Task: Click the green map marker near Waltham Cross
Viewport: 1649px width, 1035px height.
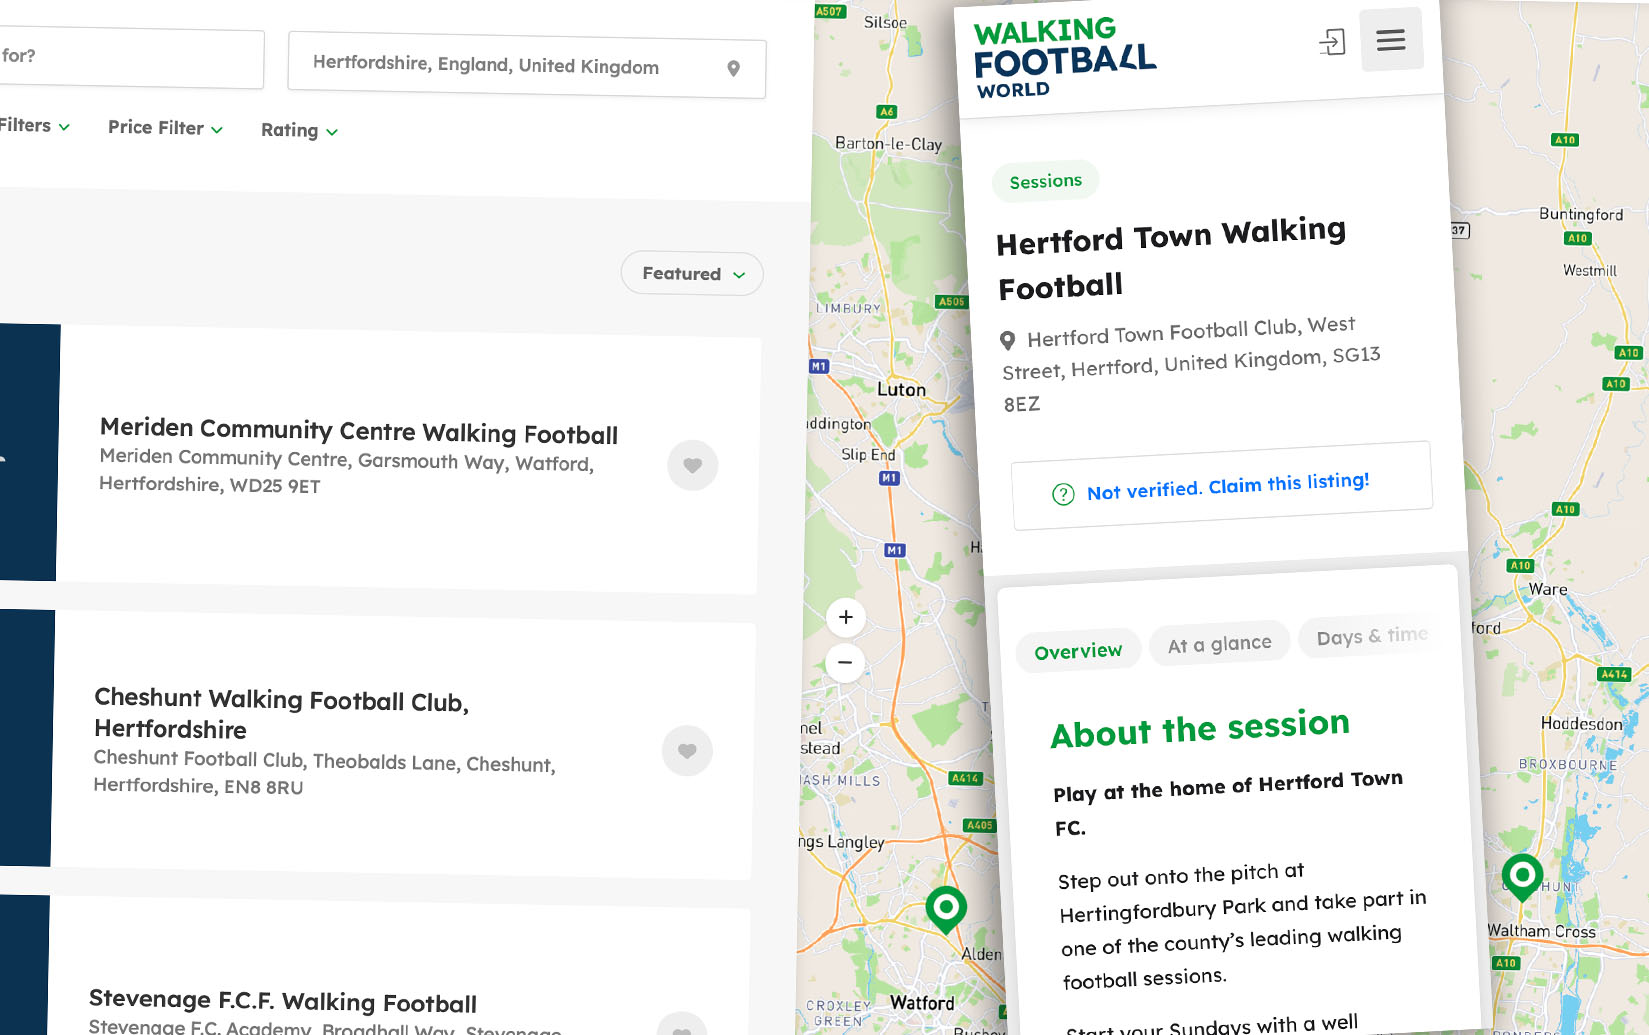Action: 1522,876
